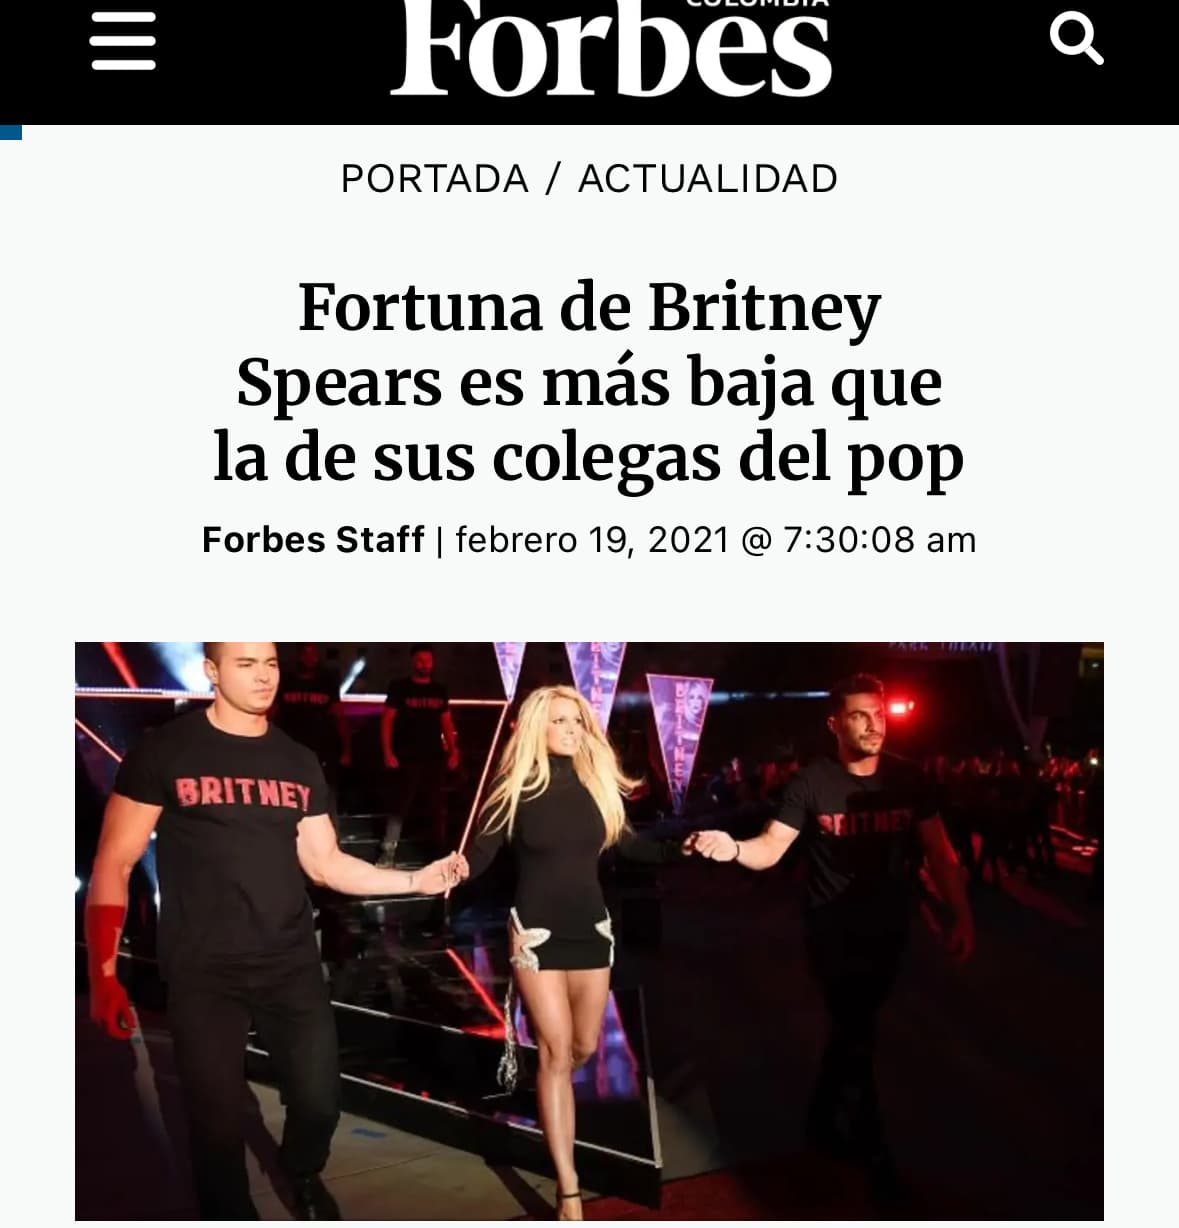Click the COLOMBIA edition label above logo
This screenshot has height=1228, width=1179.
click(757, 3)
